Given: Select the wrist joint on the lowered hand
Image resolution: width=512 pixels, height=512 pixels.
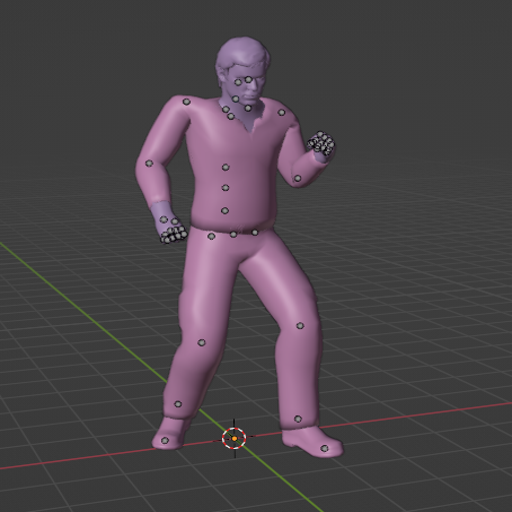Looking at the screenshot, I should click(164, 220).
